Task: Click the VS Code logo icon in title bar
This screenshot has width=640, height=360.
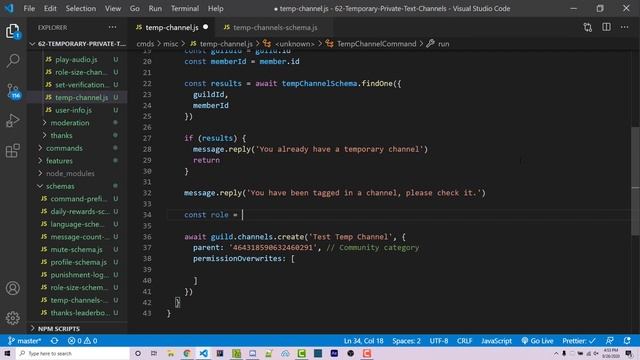Action: coord(9,8)
